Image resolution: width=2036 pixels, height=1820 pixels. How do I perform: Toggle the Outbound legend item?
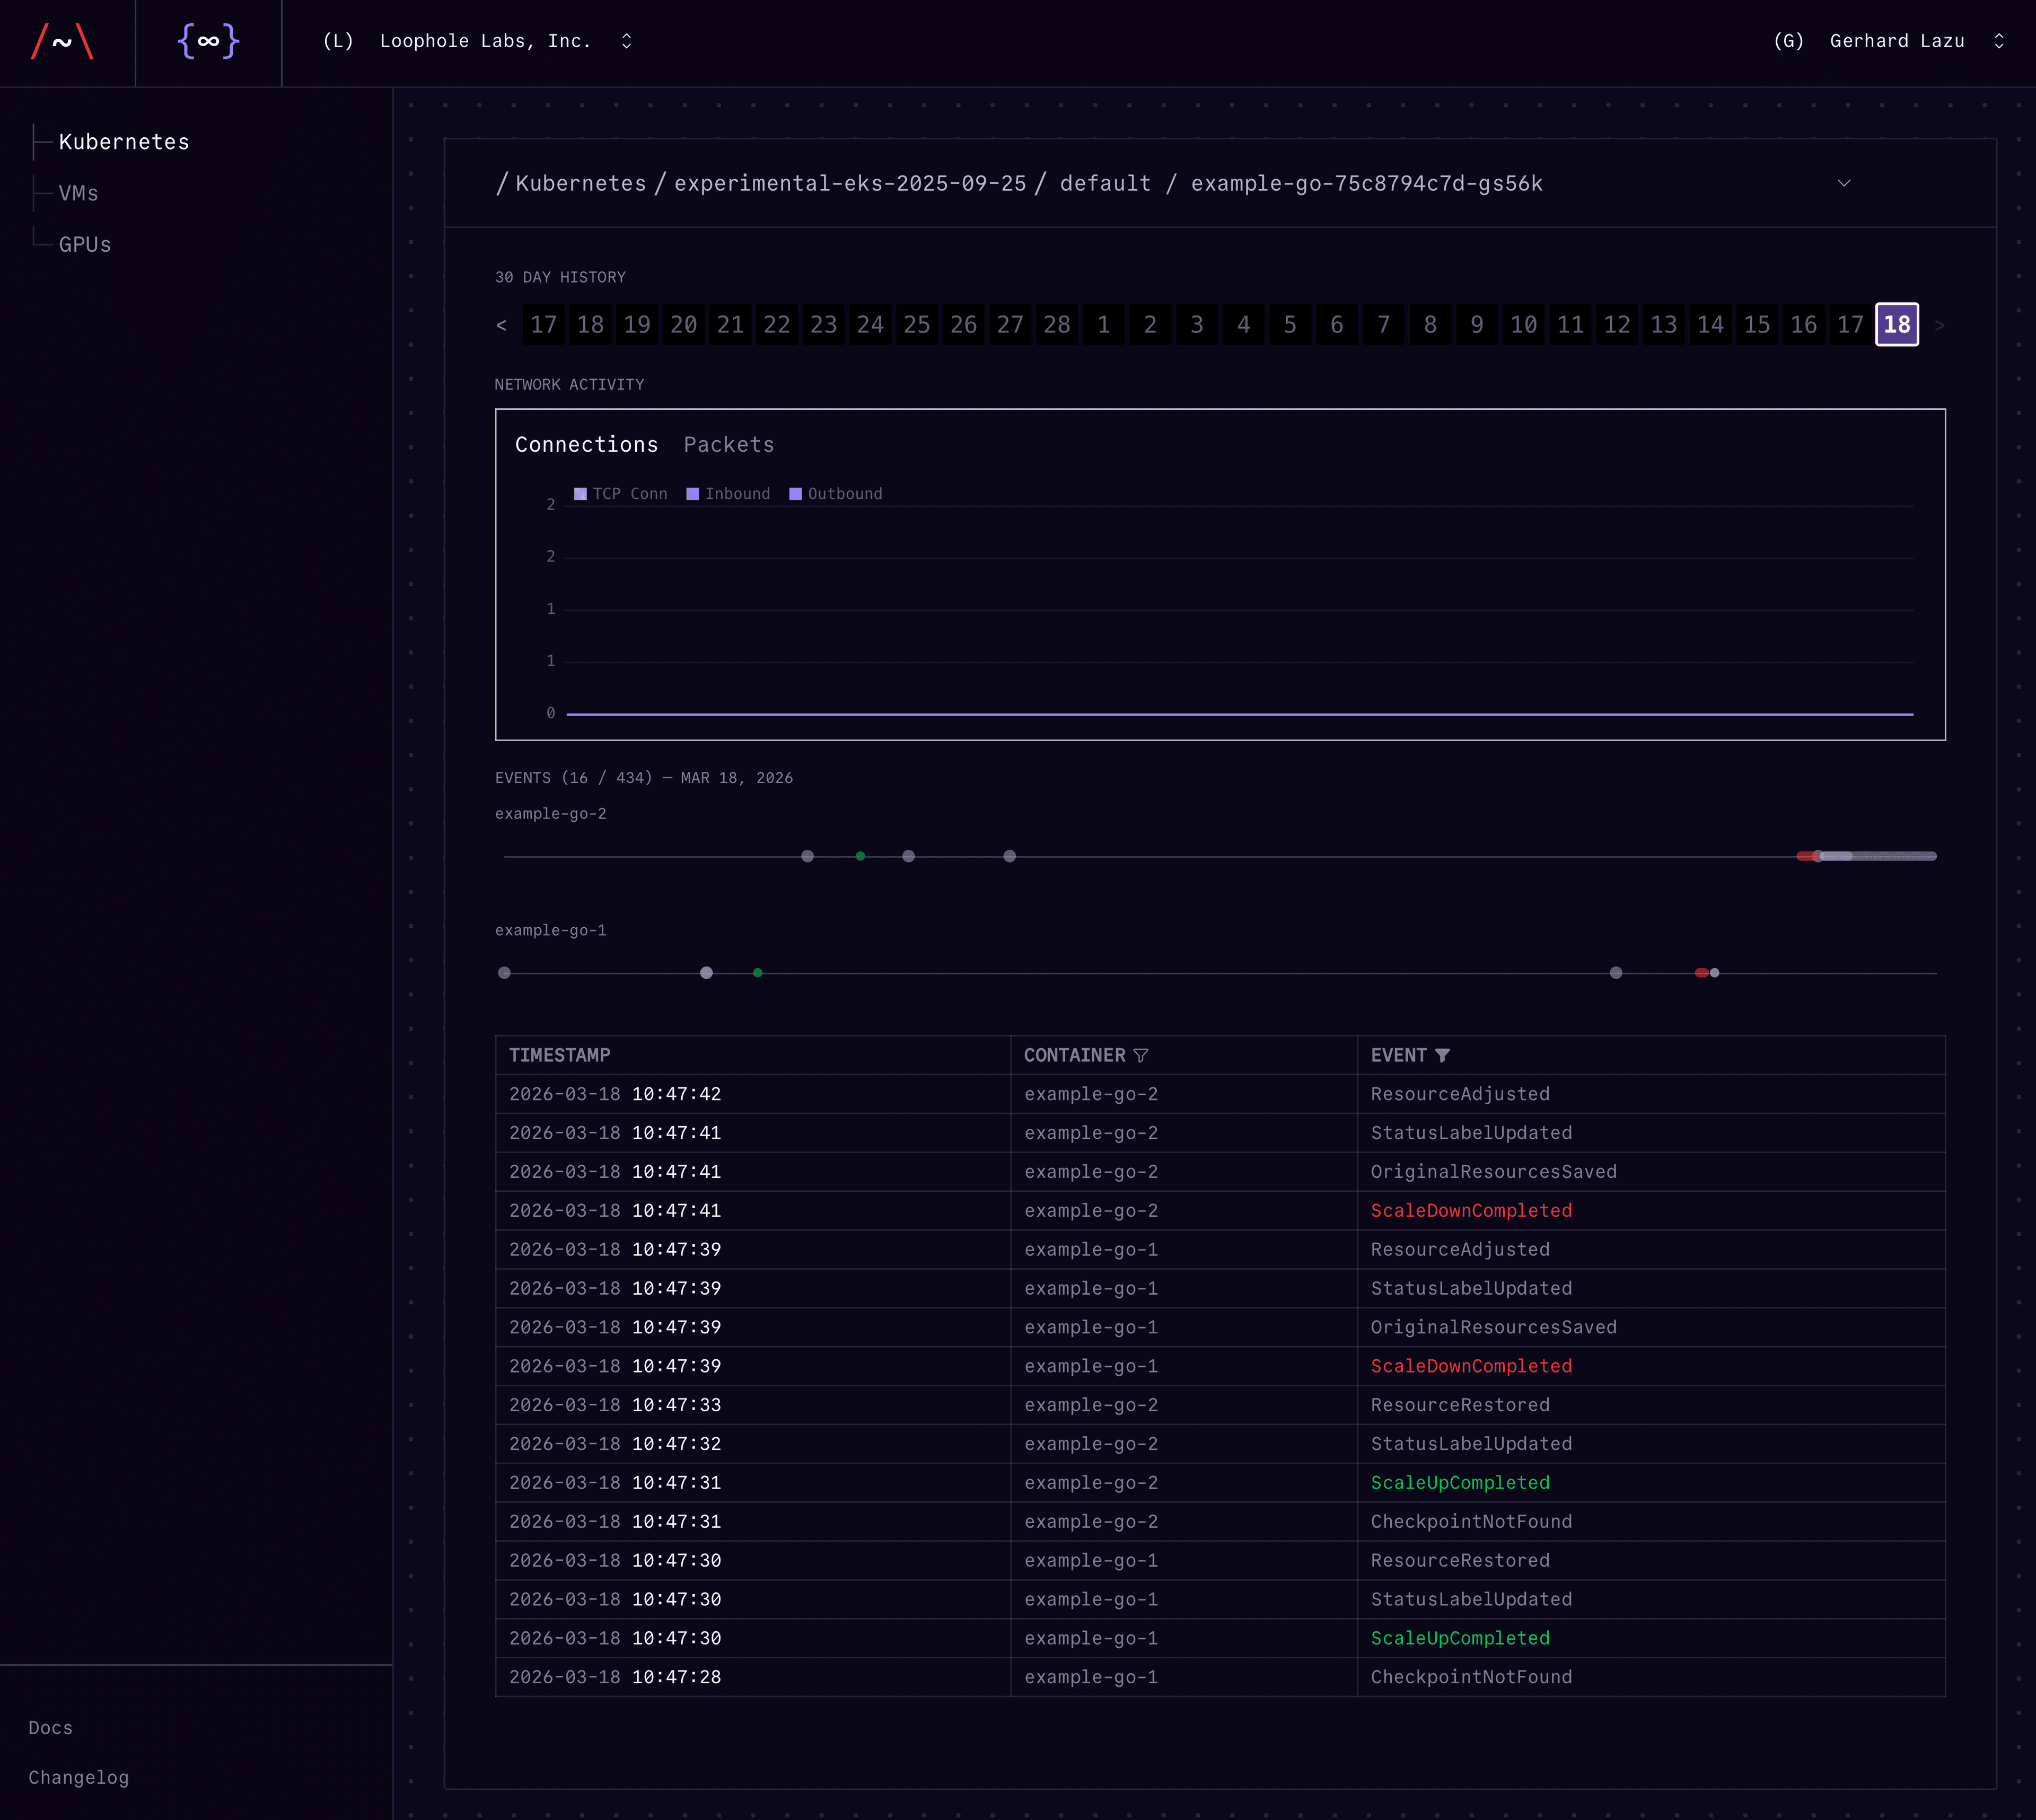click(x=836, y=493)
